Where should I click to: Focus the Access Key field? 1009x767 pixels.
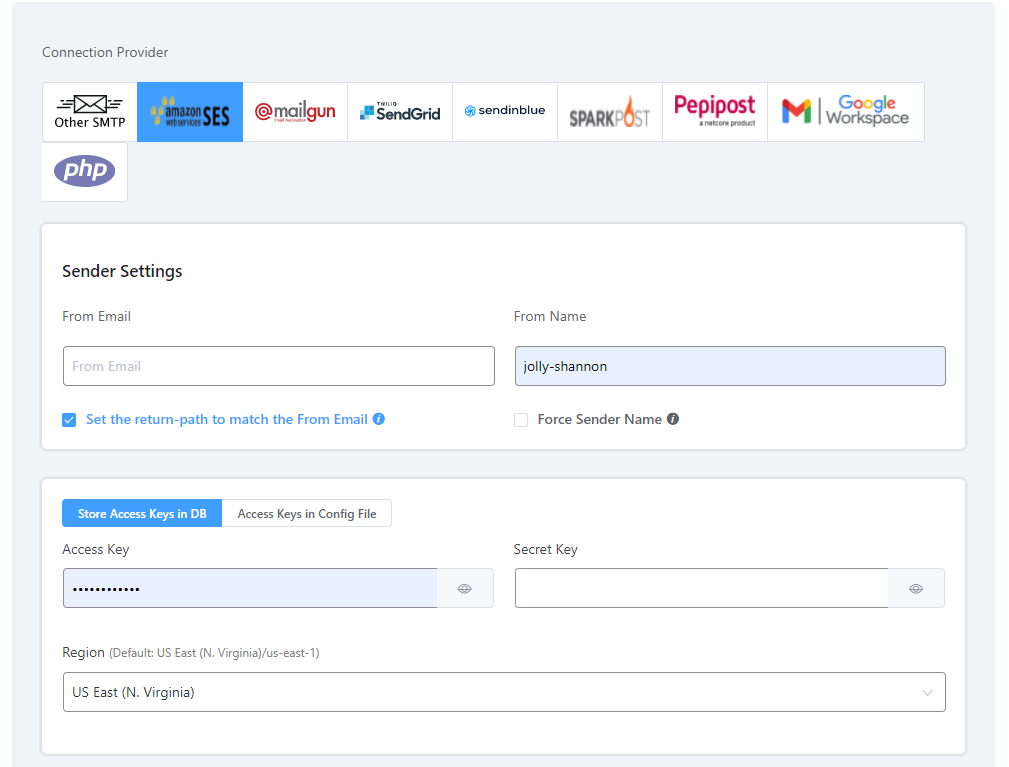click(250, 588)
